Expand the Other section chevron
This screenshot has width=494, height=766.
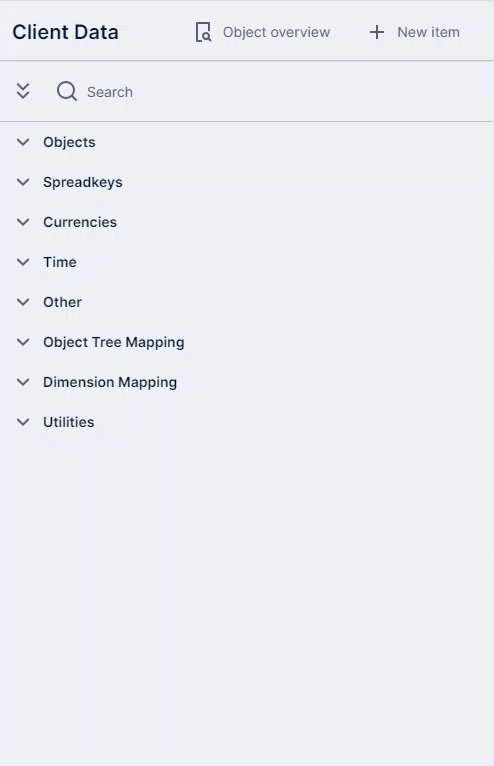23,302
